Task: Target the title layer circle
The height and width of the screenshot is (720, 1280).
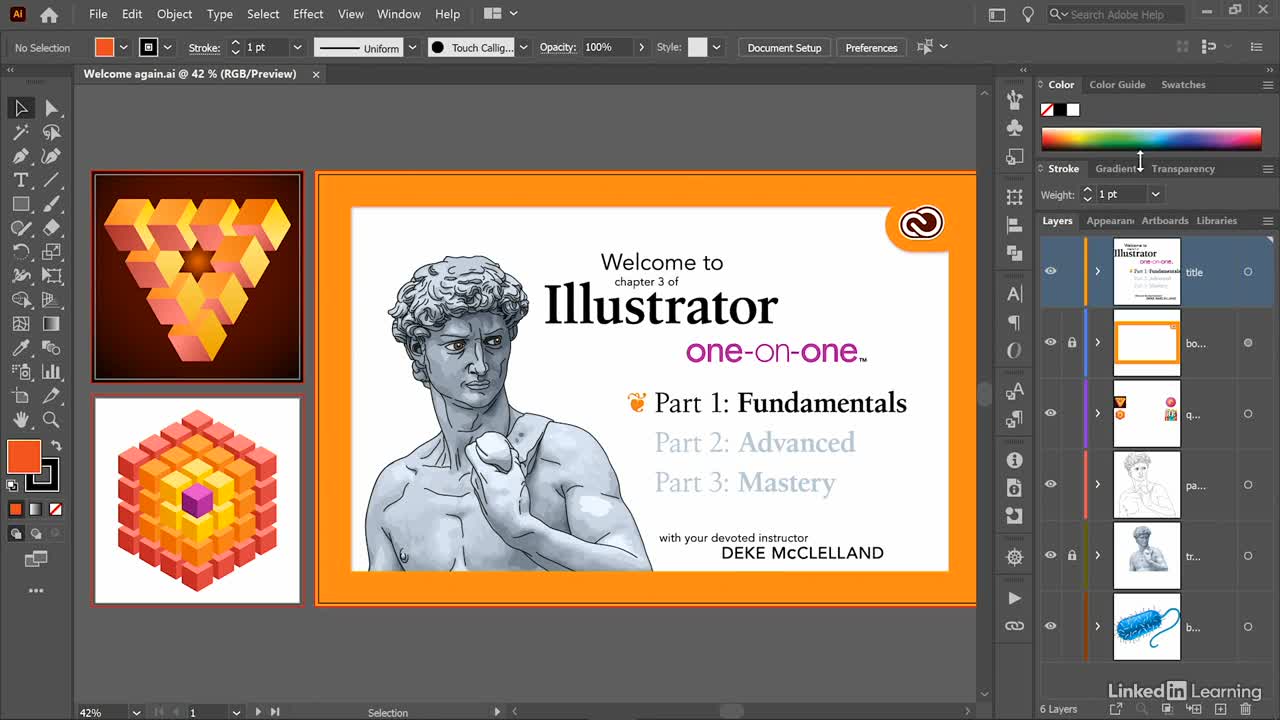Action: (x=1248, y=272)
